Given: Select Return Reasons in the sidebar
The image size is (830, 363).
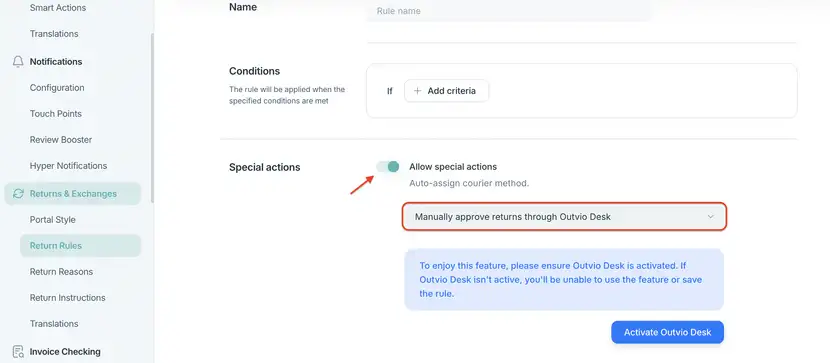Looking at the screenshot, I should (61, 271).
